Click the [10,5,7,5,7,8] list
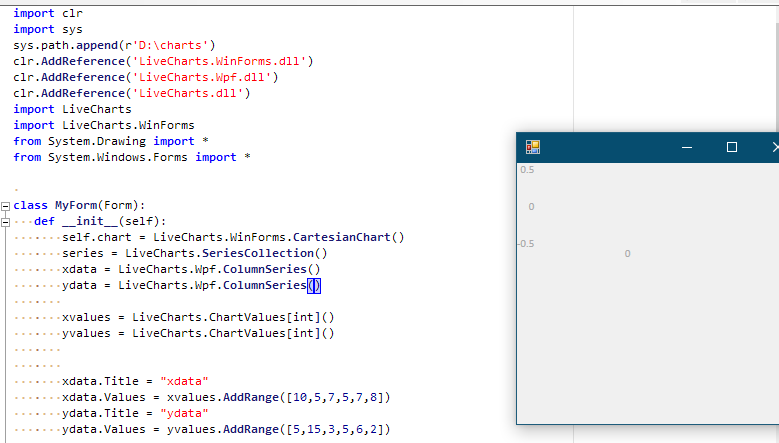Screen dimensions: 779x443 pos(335,397)
